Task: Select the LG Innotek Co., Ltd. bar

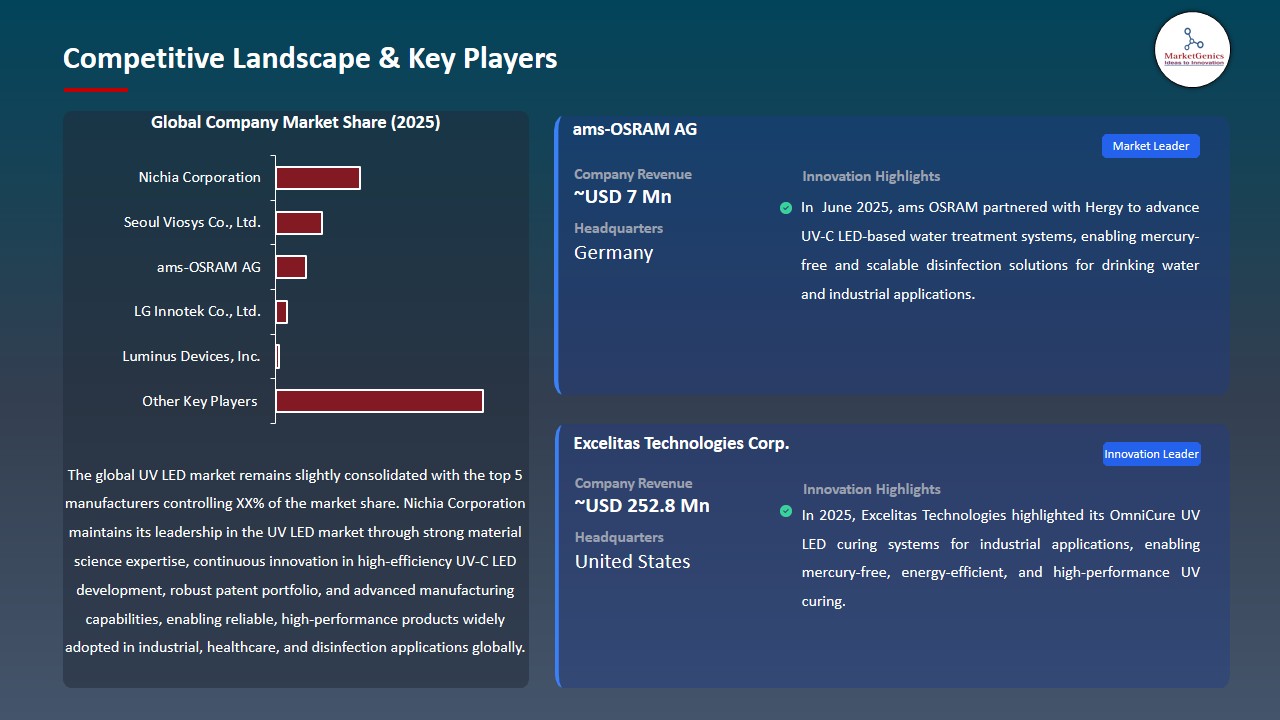Action: (282, 312)
